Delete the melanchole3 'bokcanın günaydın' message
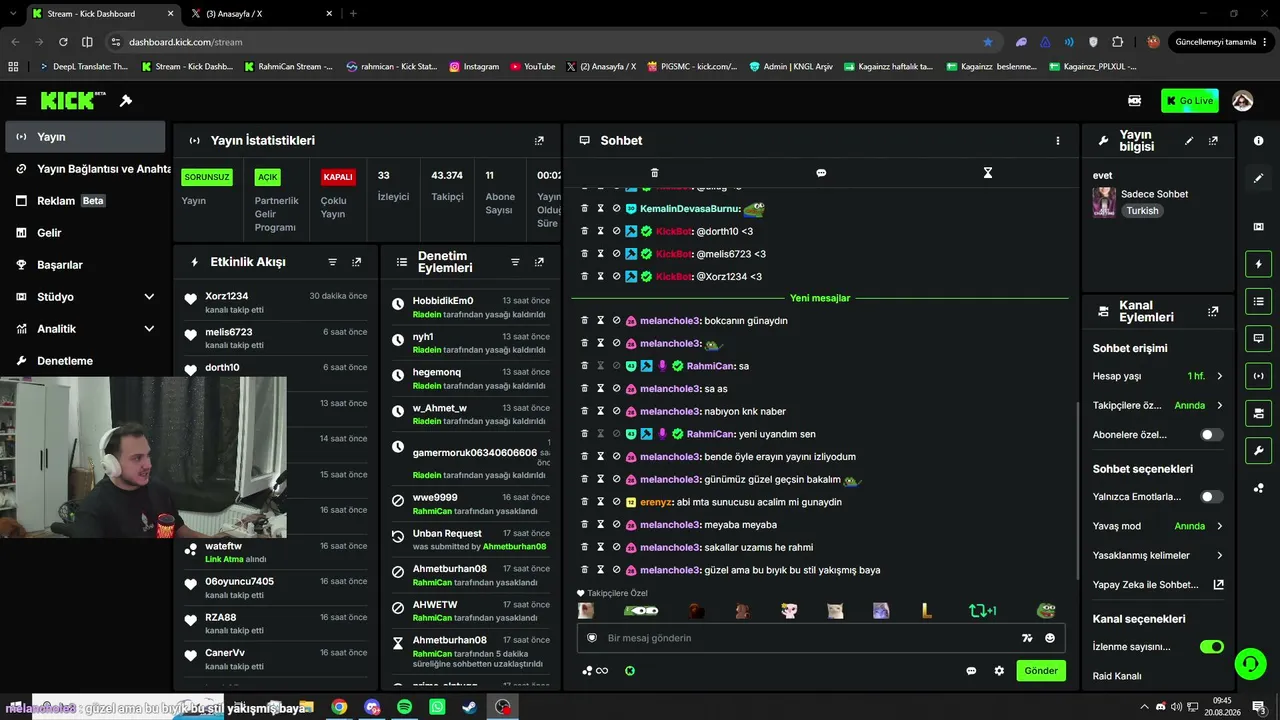The image size is (1280, 720). point(585,321)
